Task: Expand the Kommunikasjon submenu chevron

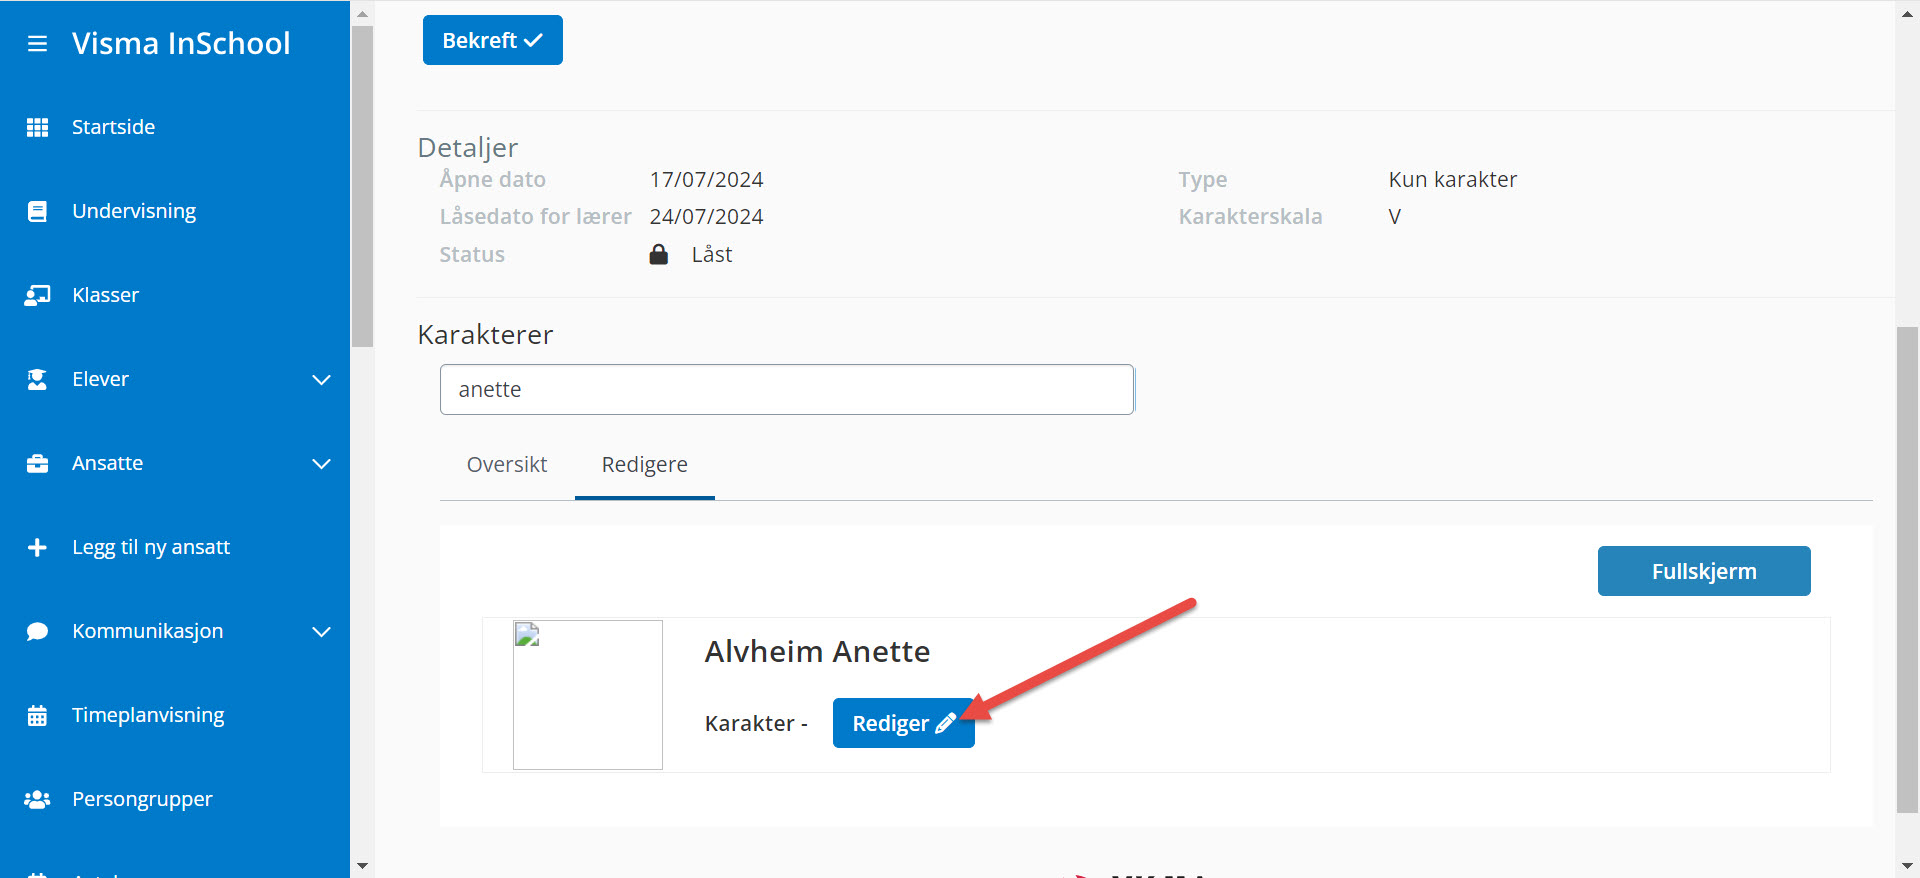Action: coord(321,631)
